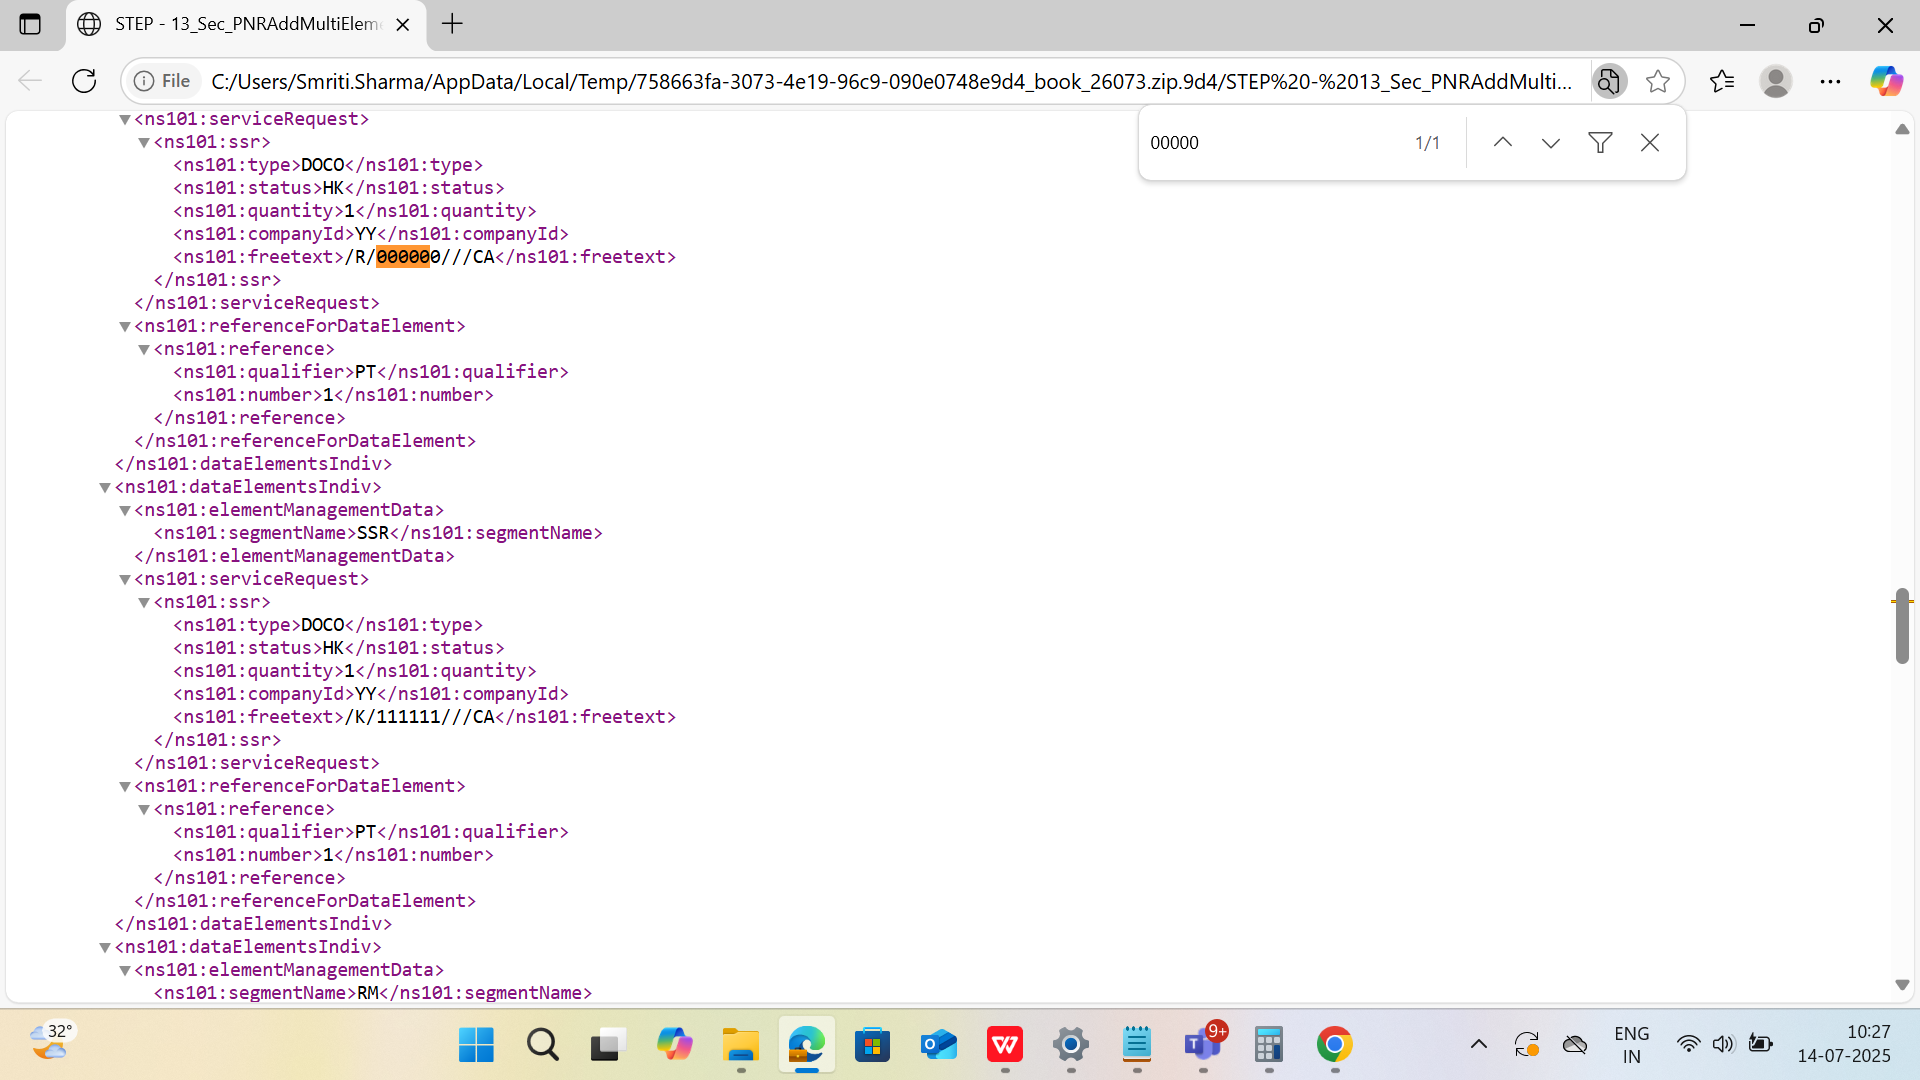Screen dimensions: 1920x1080
Task: Click the scroll down arrow
Action: point(1902,985)
